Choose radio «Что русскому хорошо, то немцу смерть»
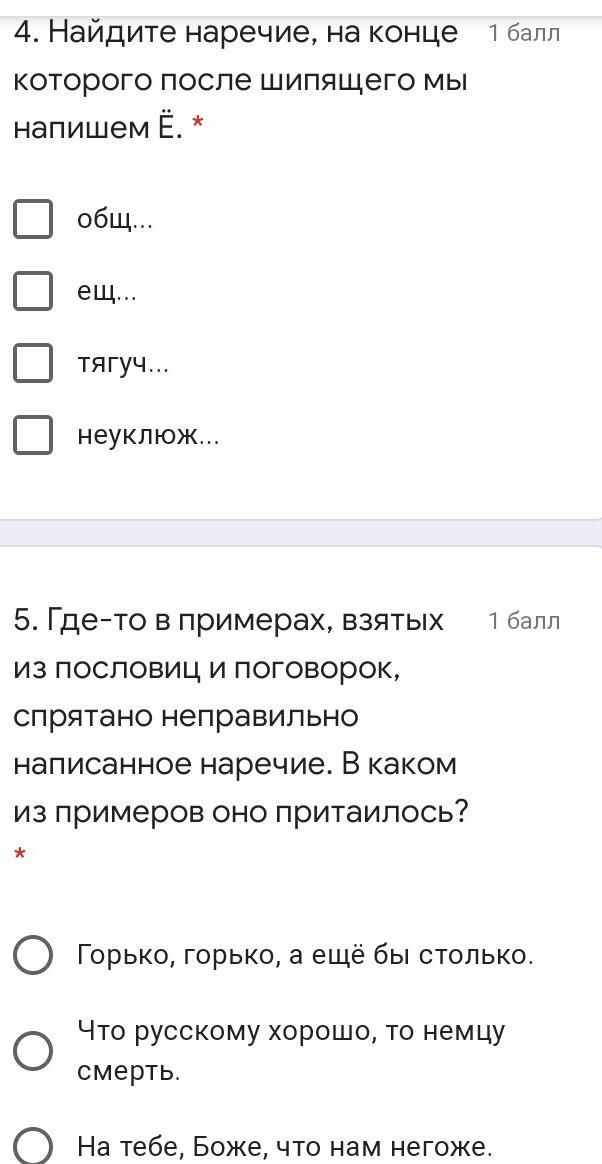 33,1051
